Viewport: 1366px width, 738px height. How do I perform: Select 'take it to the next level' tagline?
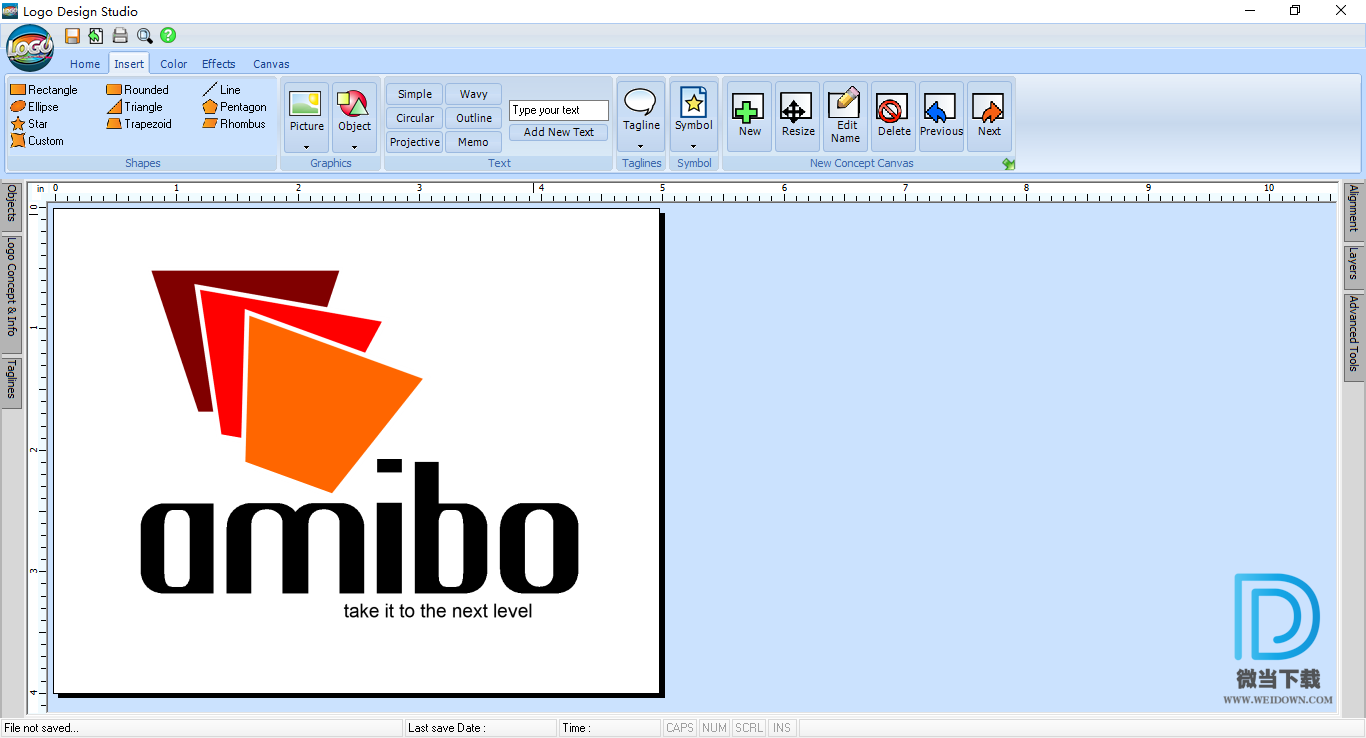click(x=438, y=611)
